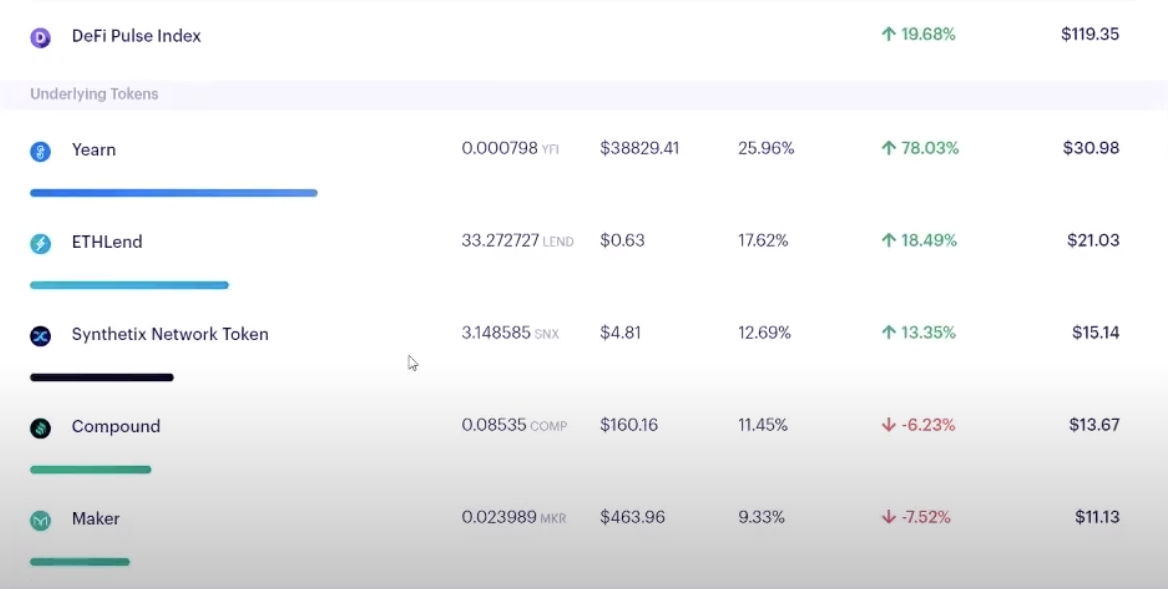Click the $4.81 Synthetix price

click(x=620, y=333)
